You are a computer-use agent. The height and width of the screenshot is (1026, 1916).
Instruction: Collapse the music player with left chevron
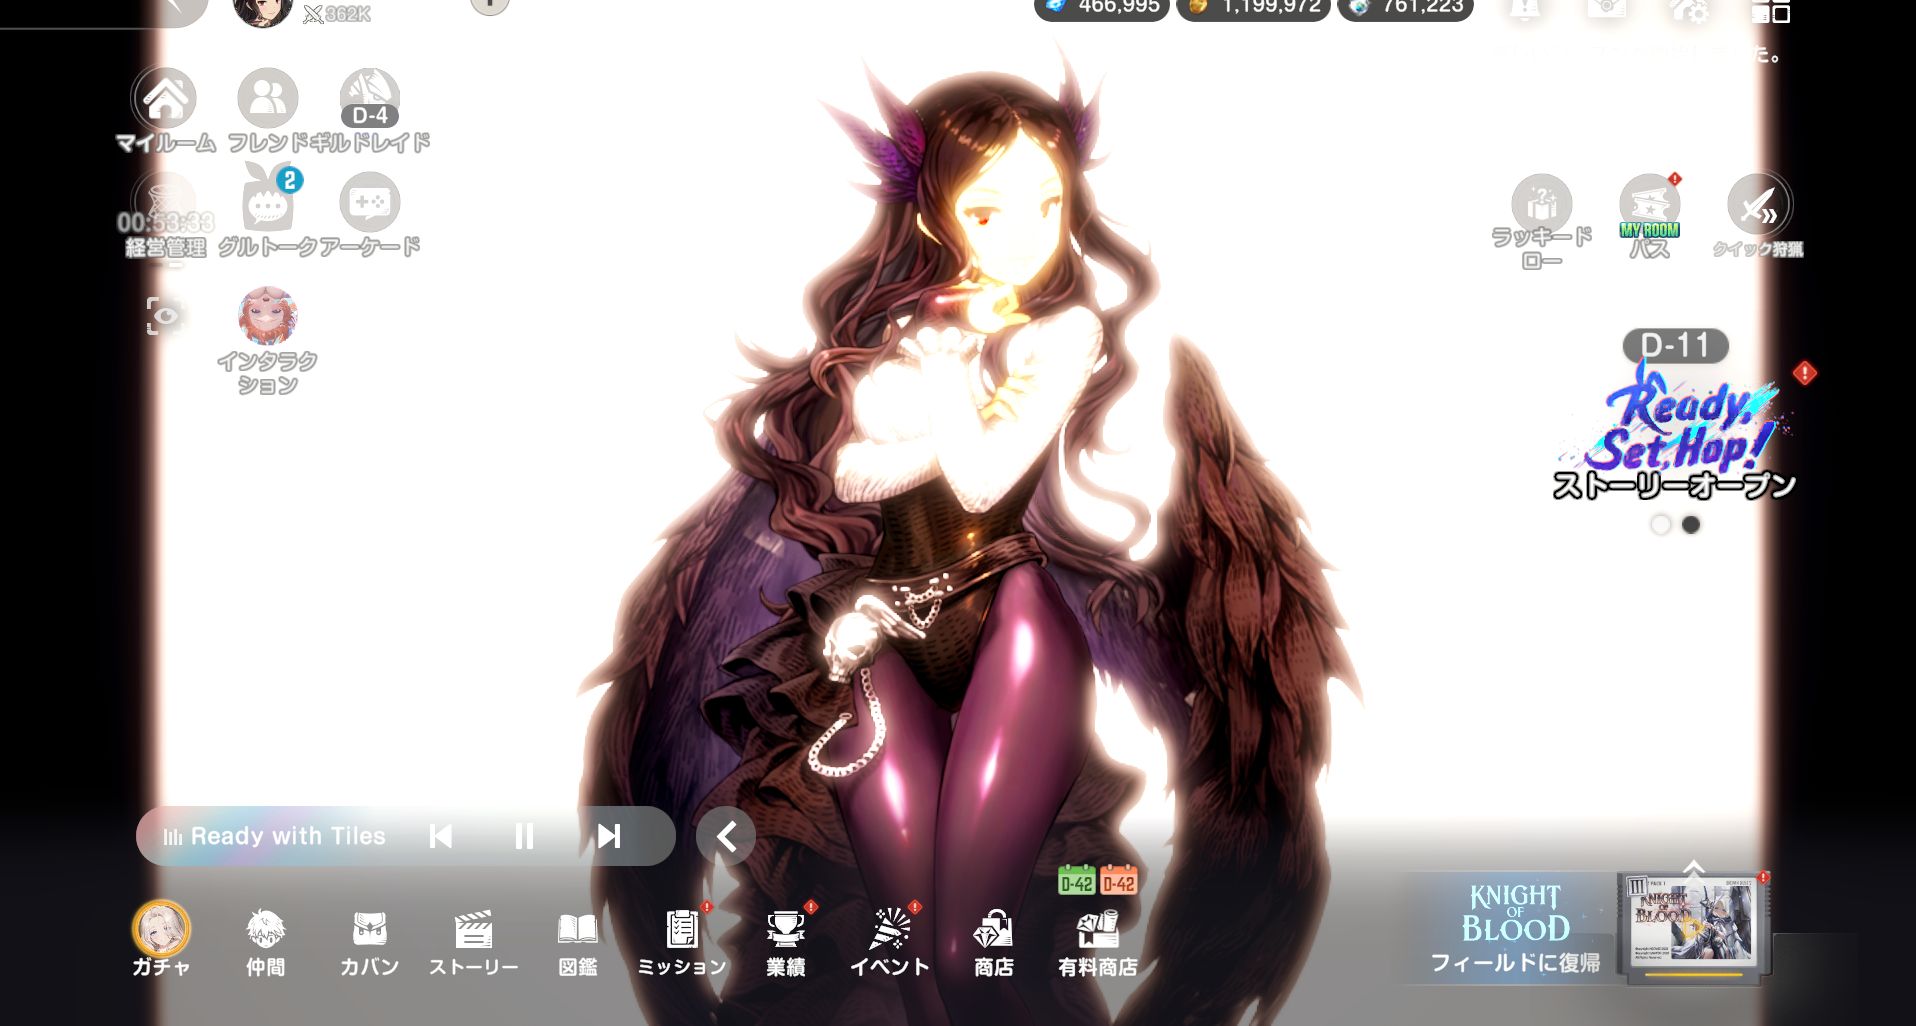726,836
